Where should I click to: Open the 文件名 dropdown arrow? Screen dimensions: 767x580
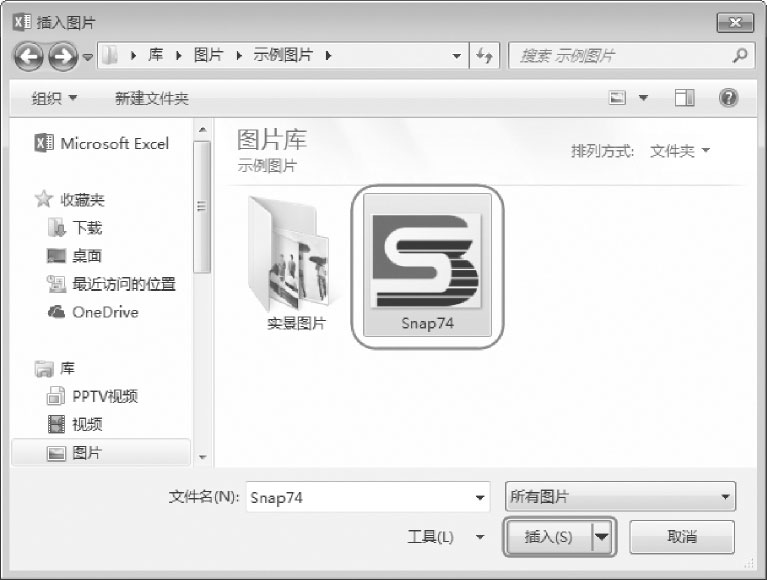[x=480, y=497]
